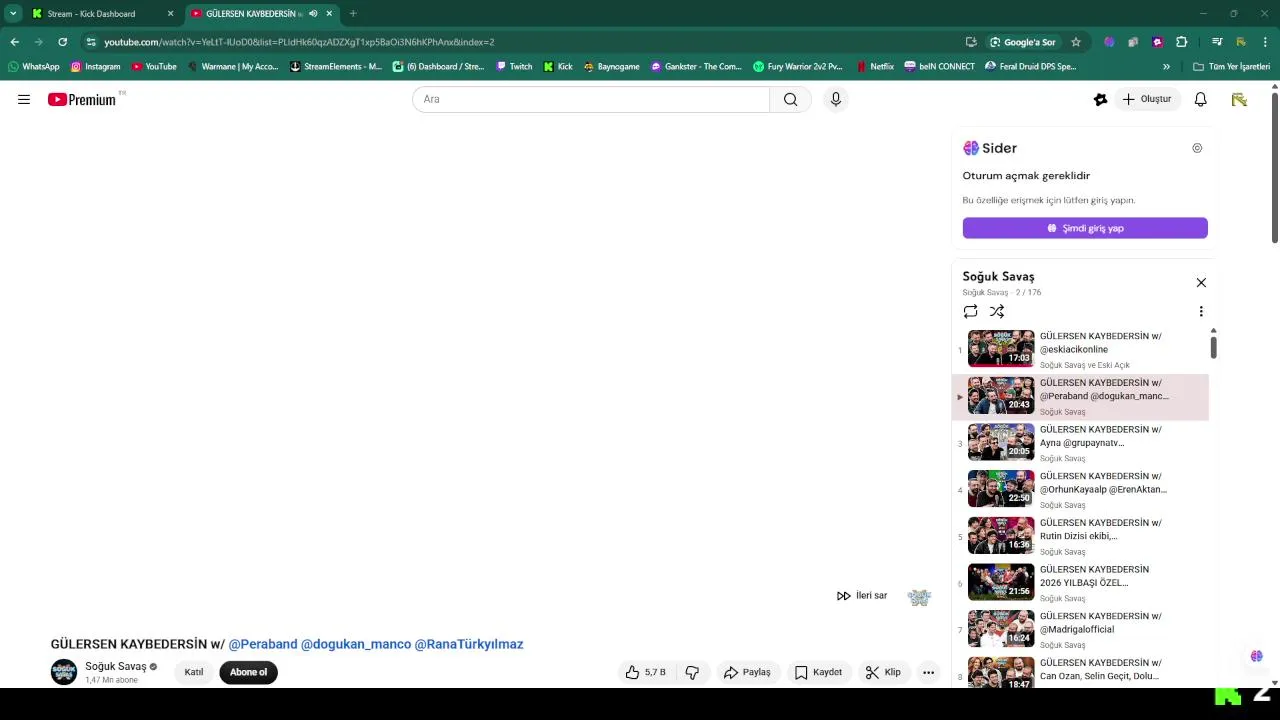The height and width of the screenshot is (720, 1280).
Task: Open @Peraband mention link in title
Action: (x=263, y=644)
